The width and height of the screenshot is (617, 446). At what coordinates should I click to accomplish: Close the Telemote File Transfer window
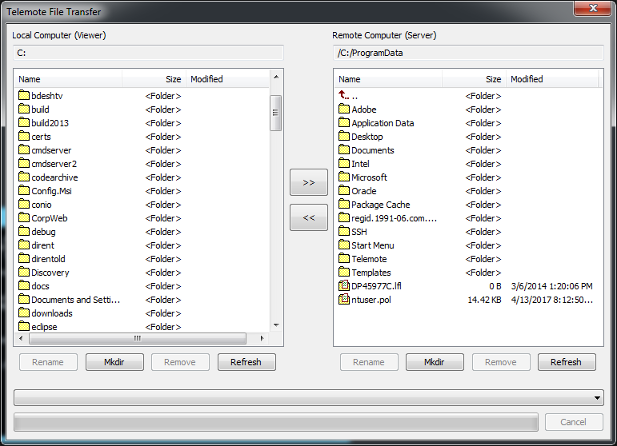click(593, 8)
